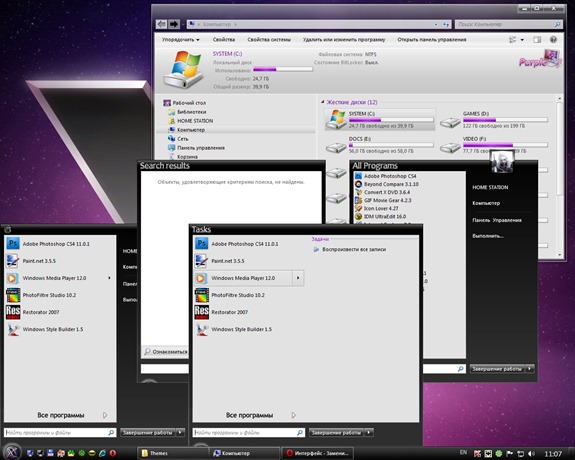Open Adobe Photoshop CS4 in leftmost Start menu
Image resolution: width=575 pixels, height=460 pixels.
[x=48, y=244]
